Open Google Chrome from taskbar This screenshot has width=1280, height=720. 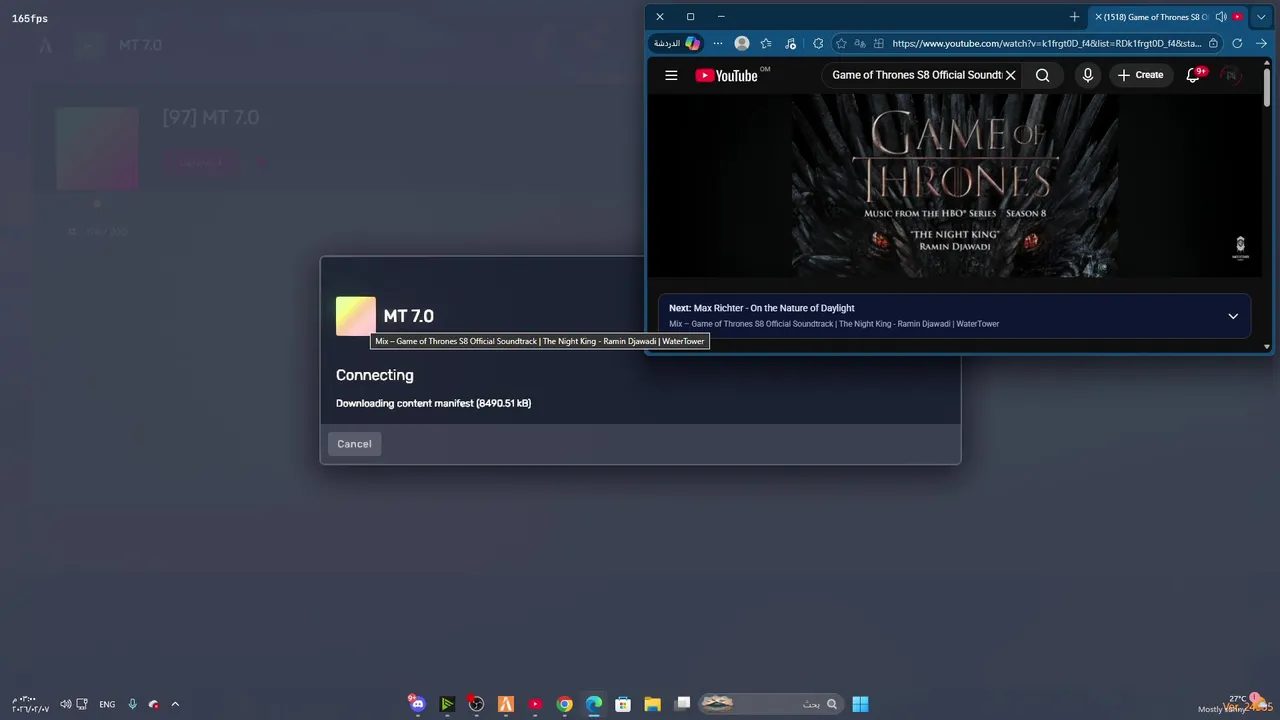coord(565,704)
